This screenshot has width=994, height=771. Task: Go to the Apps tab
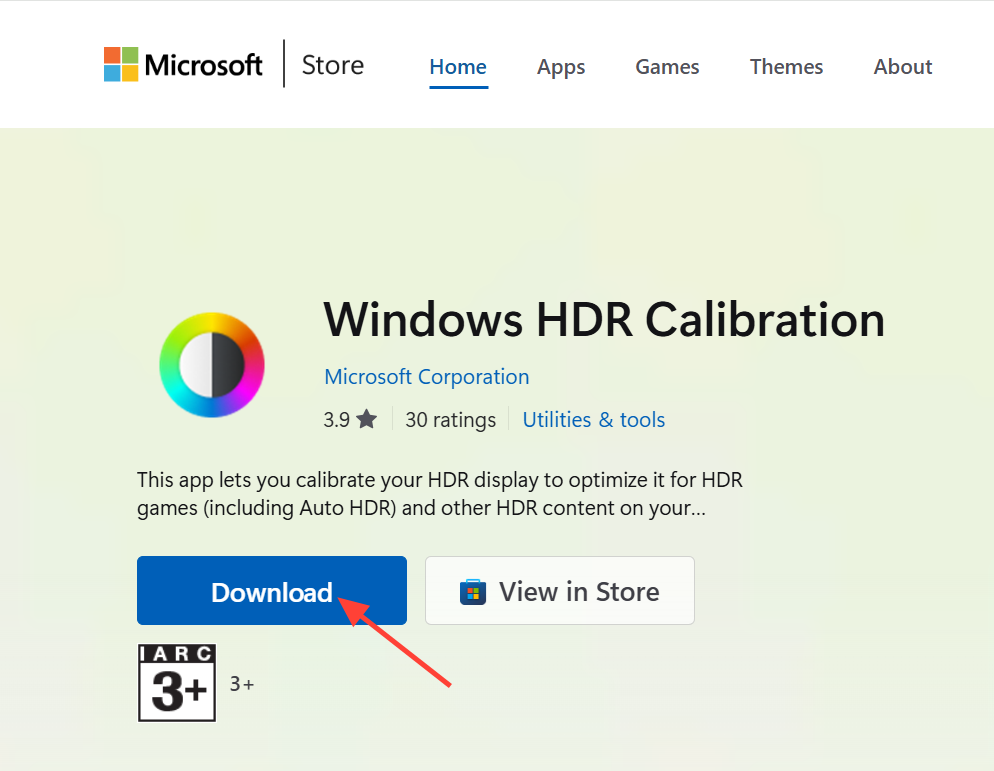click(561, 67)
